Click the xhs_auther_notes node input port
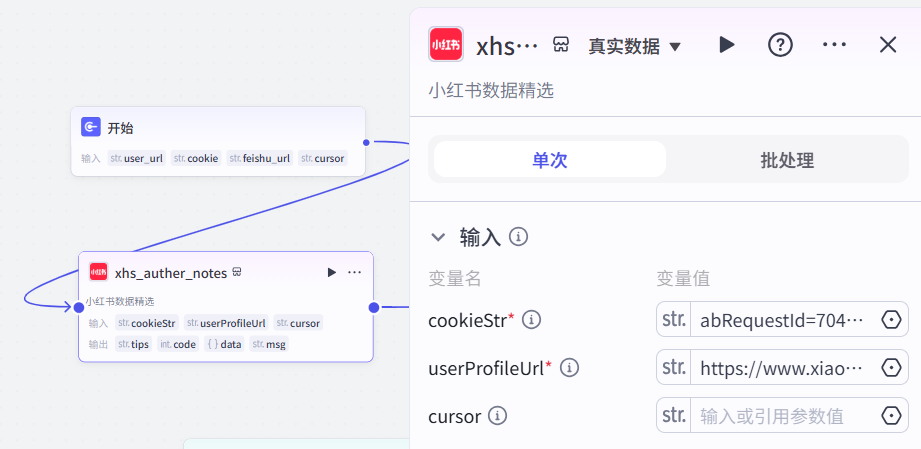921x449 pixels. [79, 307]
